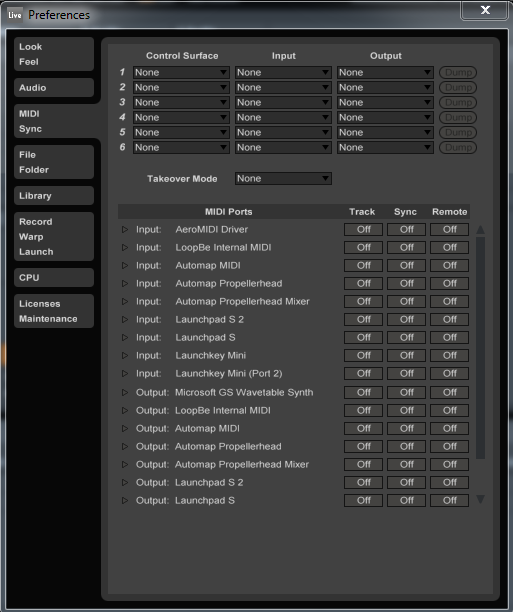513x612 pixels.
Task: Go to the Library tab
Action: [x=54, y=196]
